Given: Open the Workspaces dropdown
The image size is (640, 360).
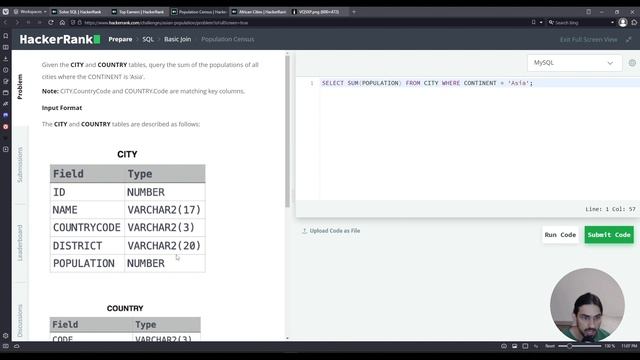Looking at the screenshot, I should pos(30,12).
